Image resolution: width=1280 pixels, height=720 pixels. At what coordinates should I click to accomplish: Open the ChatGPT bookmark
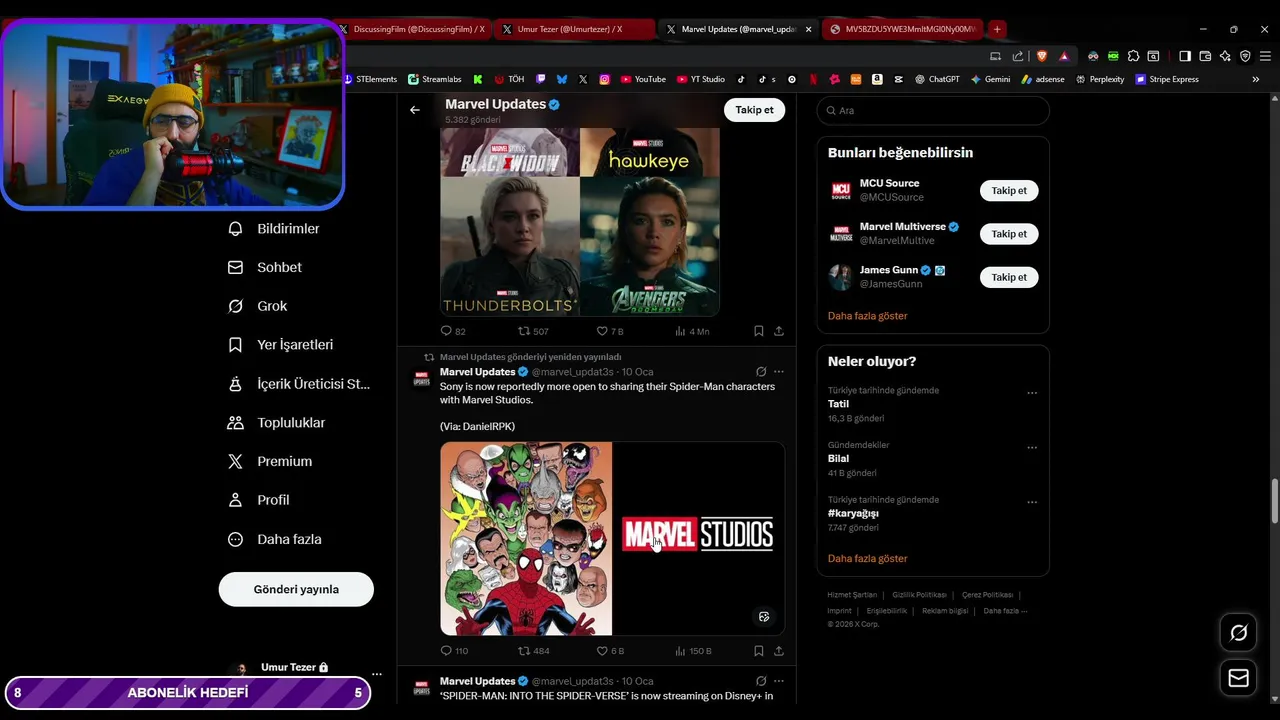tap(937, 79)
